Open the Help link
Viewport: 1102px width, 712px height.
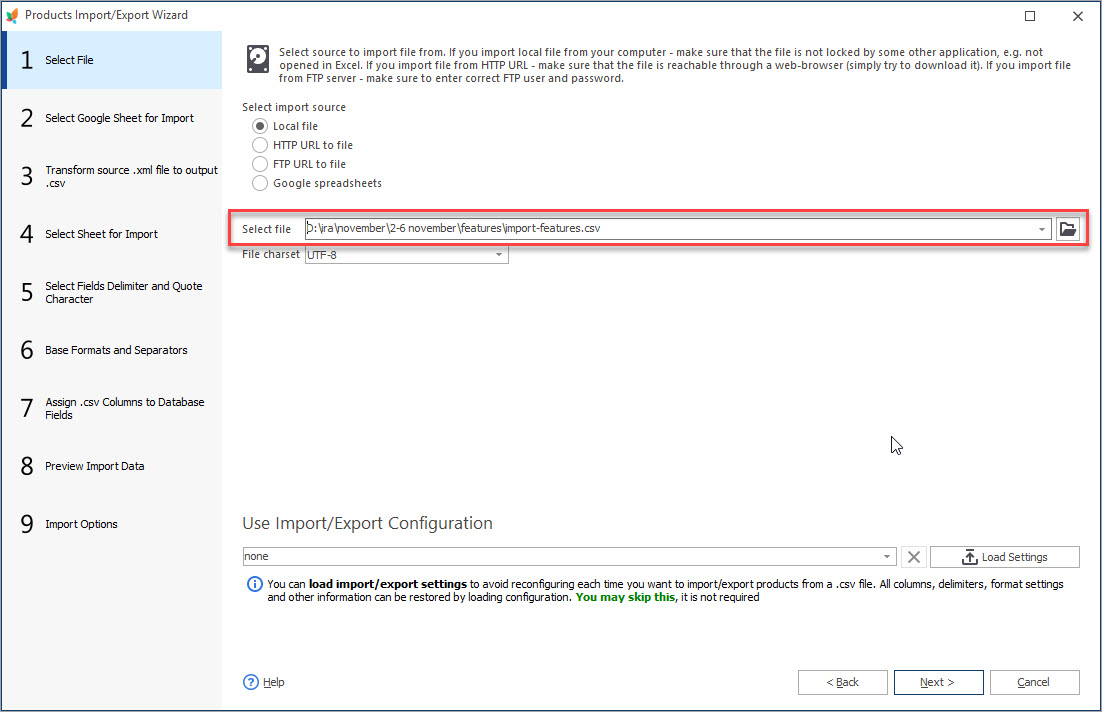pos(273,682)
